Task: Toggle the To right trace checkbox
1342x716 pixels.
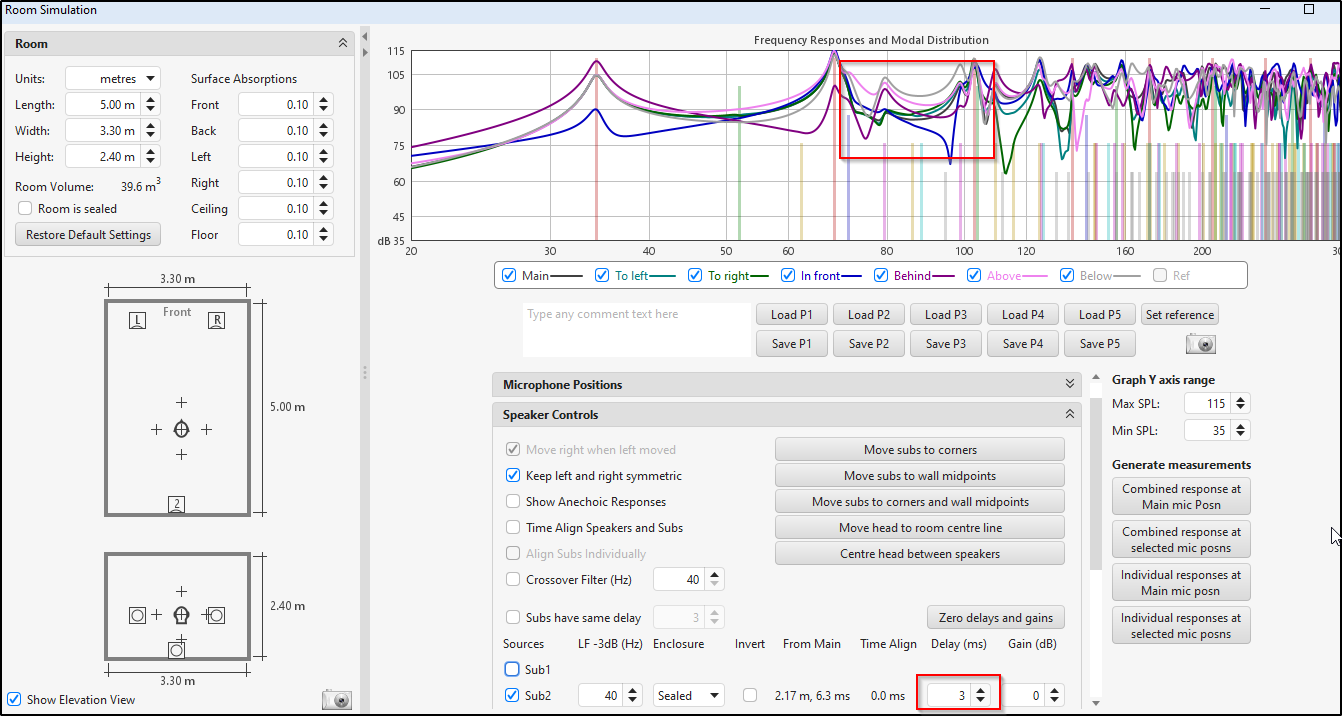Action: pyautogui.click(x=695, y=275)
